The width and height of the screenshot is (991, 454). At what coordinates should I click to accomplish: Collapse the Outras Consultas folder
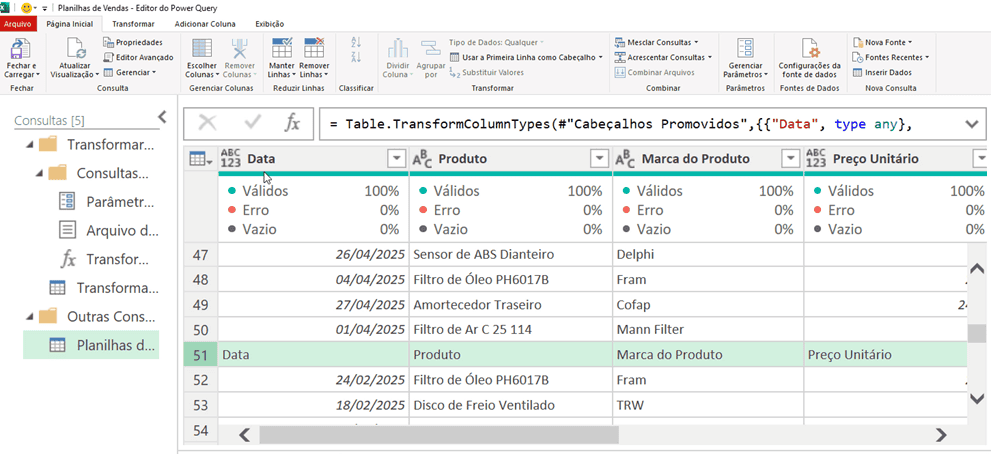[24, 316]
